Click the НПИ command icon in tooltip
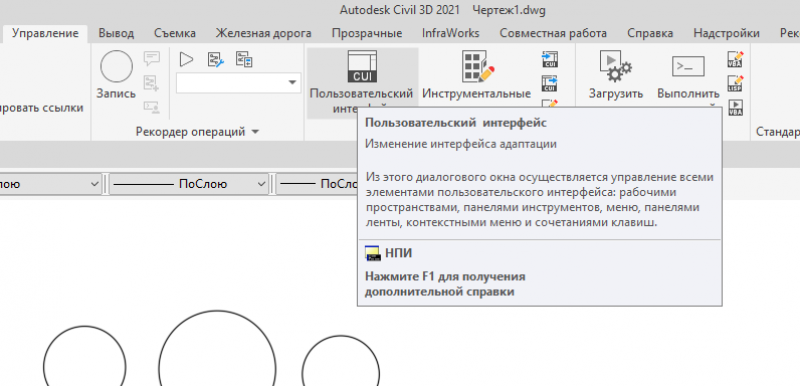800x386 pixels. coord(373,253)
